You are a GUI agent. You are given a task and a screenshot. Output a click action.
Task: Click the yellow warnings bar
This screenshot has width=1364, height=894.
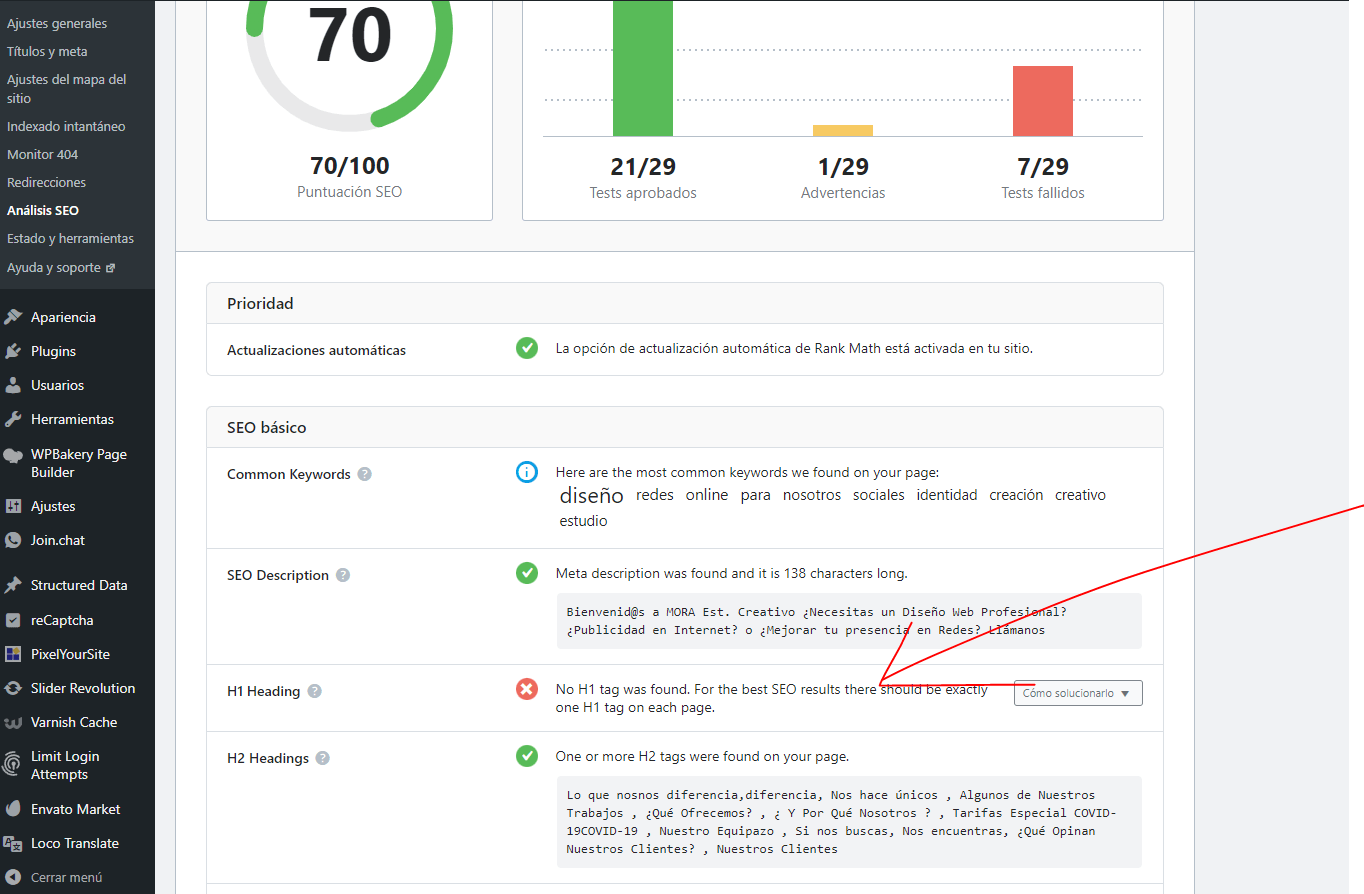pos(843,130)
